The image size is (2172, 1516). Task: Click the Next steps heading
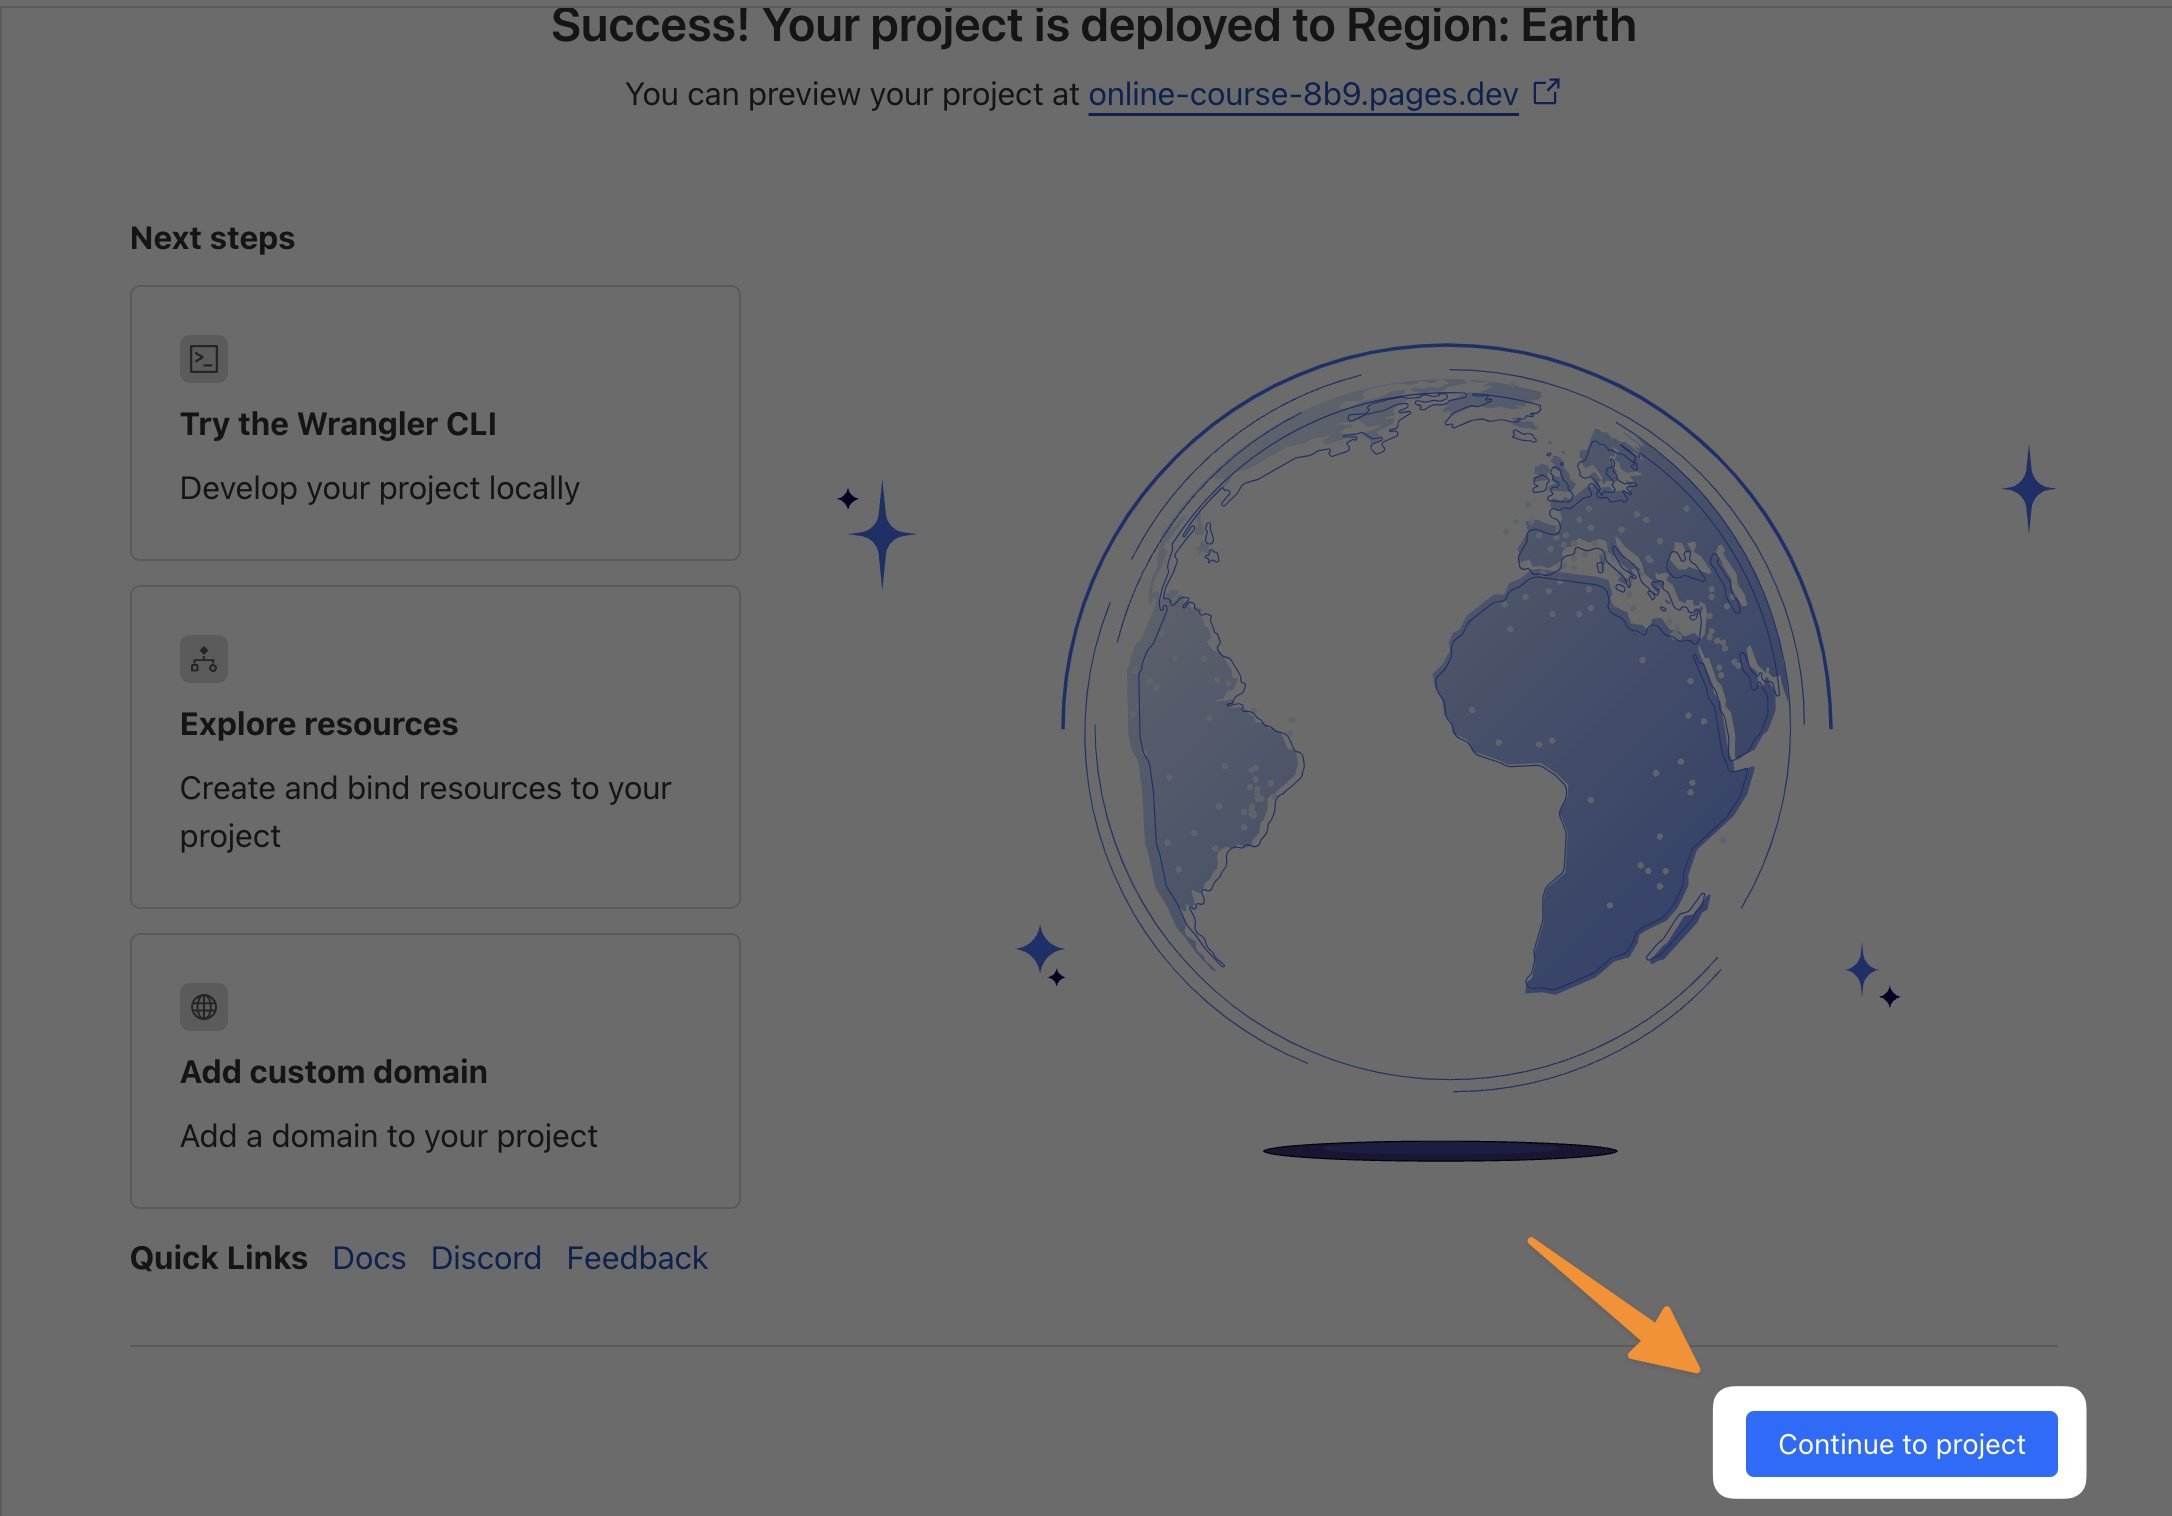point(212,238)
